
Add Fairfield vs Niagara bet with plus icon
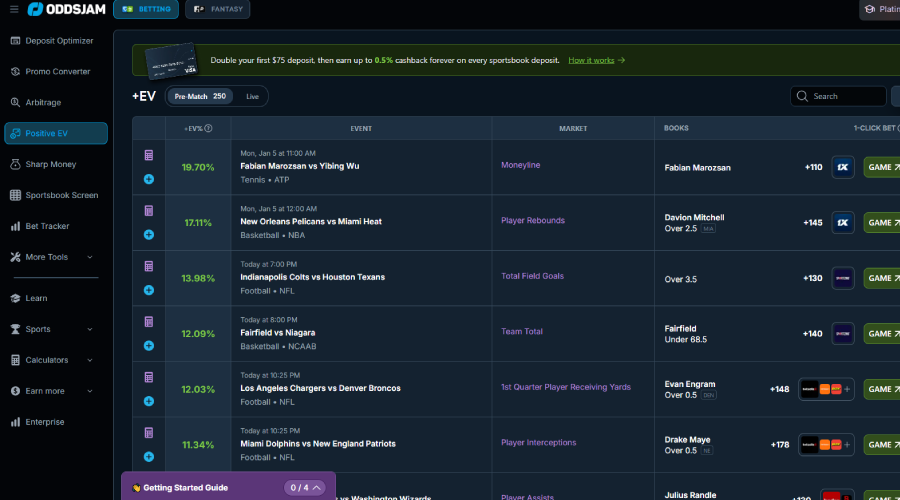pos(149,346)
